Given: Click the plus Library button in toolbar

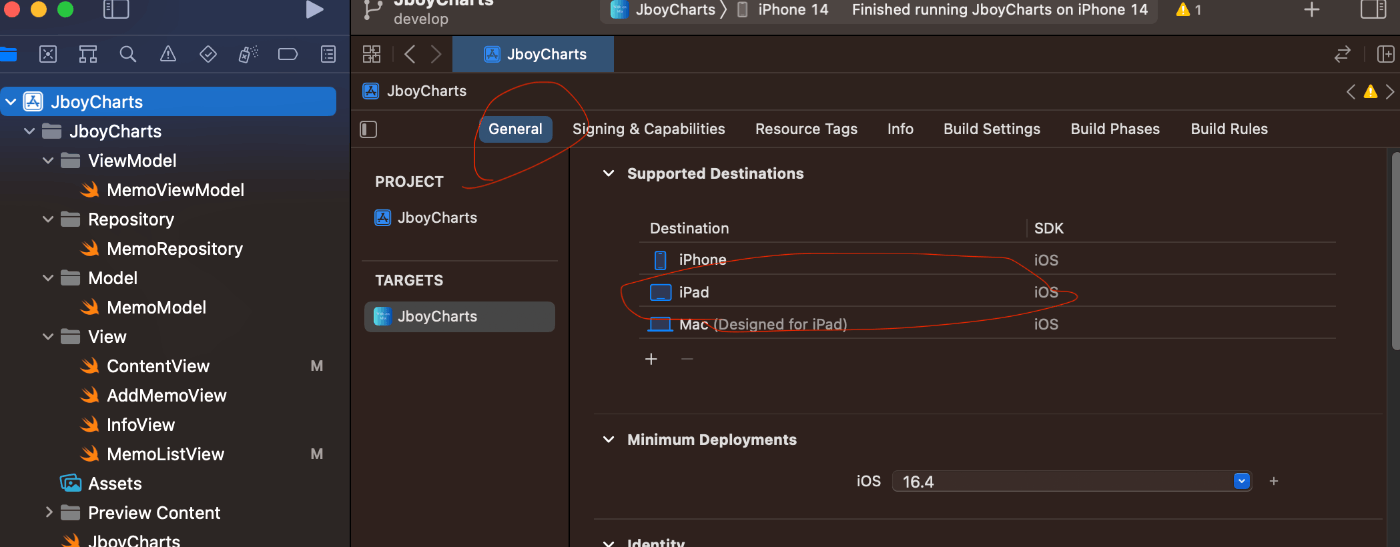Looking at the screenshot, I should pos(1312,10).
